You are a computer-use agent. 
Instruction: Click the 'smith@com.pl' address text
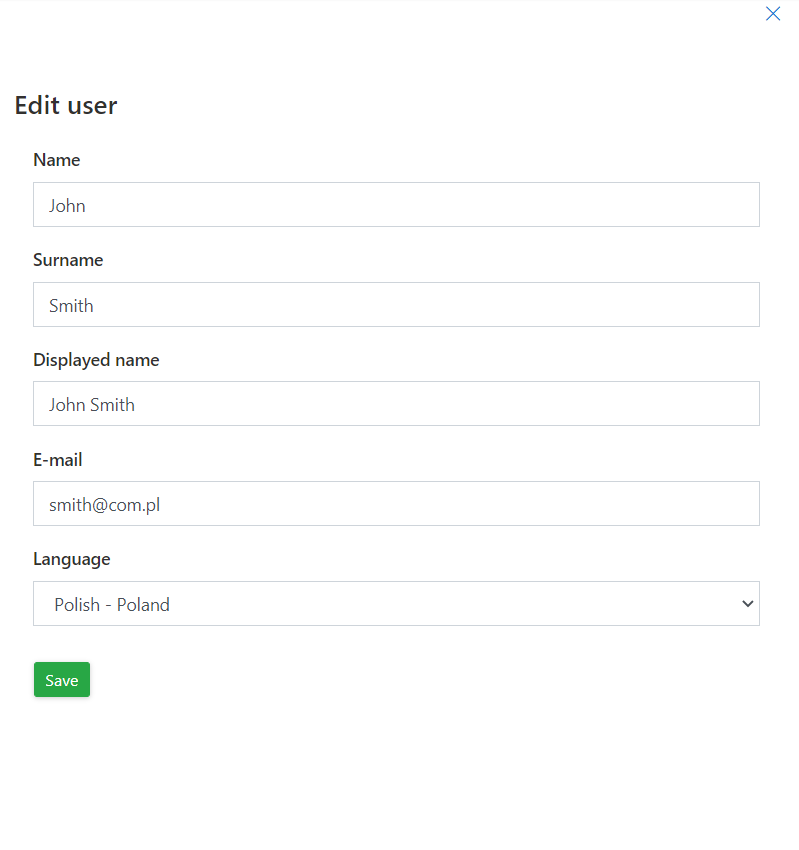[105, 505]
